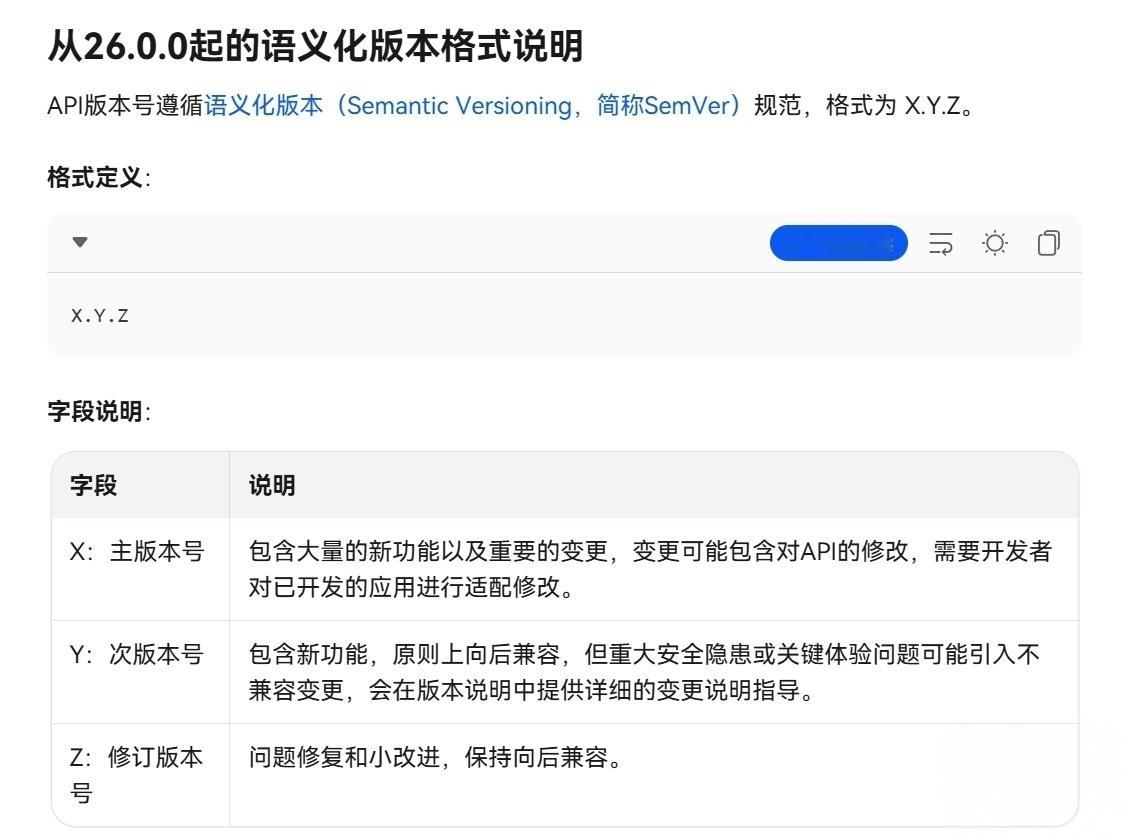
Task: Select the 字段 table column header
Action: [93, 485]
